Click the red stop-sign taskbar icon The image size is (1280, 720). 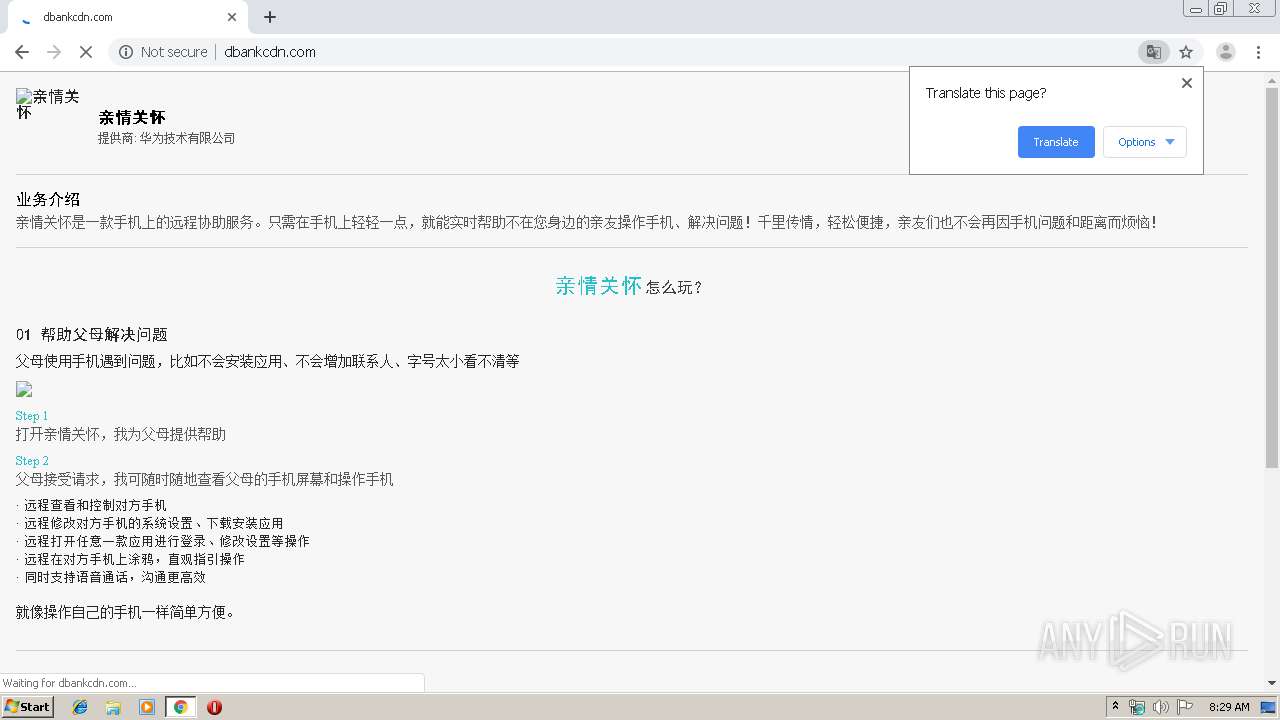[x=214, y=707]
